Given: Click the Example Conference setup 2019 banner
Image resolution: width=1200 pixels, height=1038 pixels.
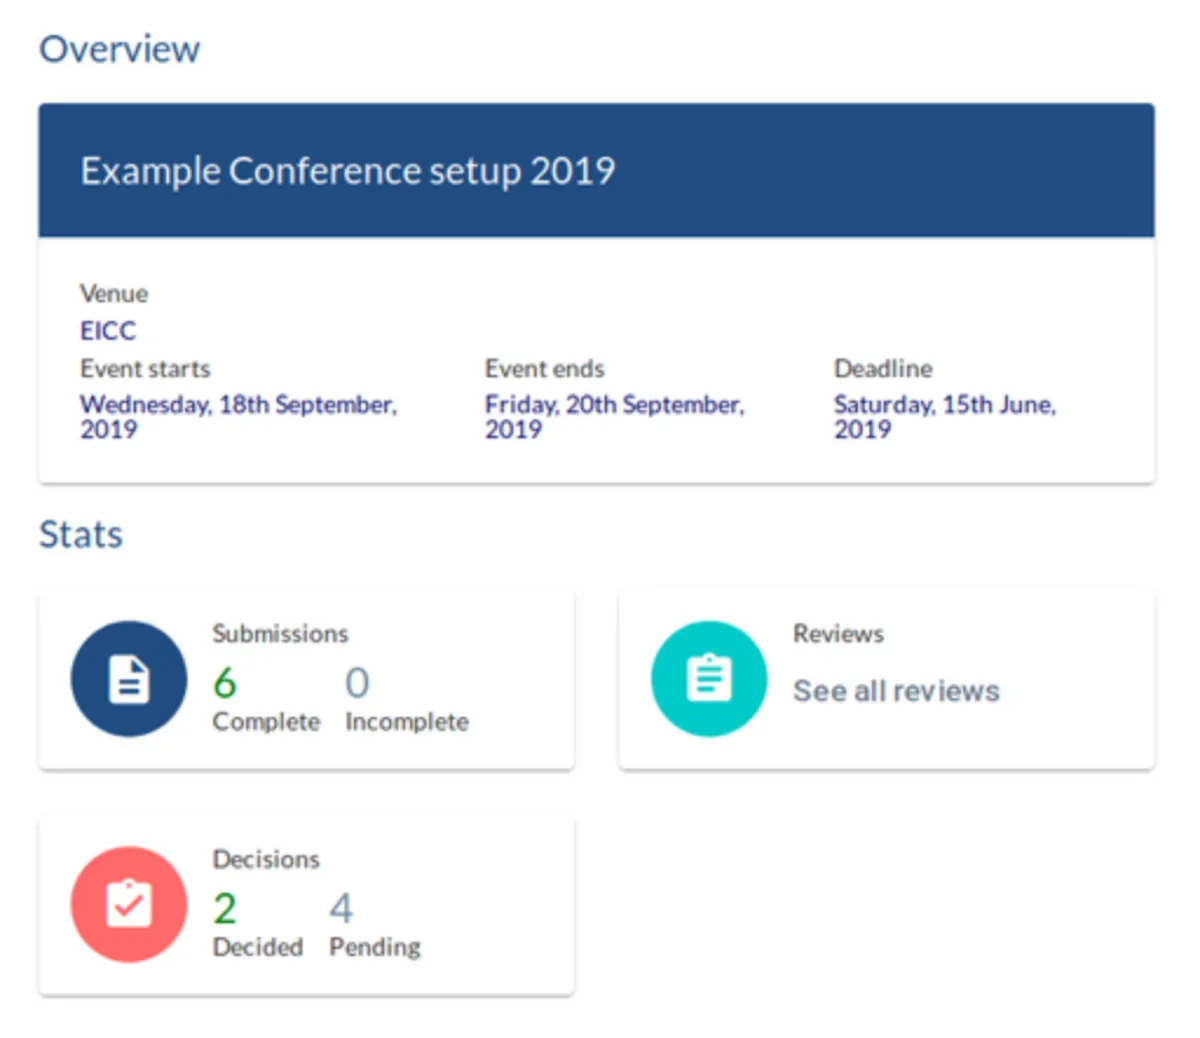Looking at the screenshot, I should tap(597, 170).
